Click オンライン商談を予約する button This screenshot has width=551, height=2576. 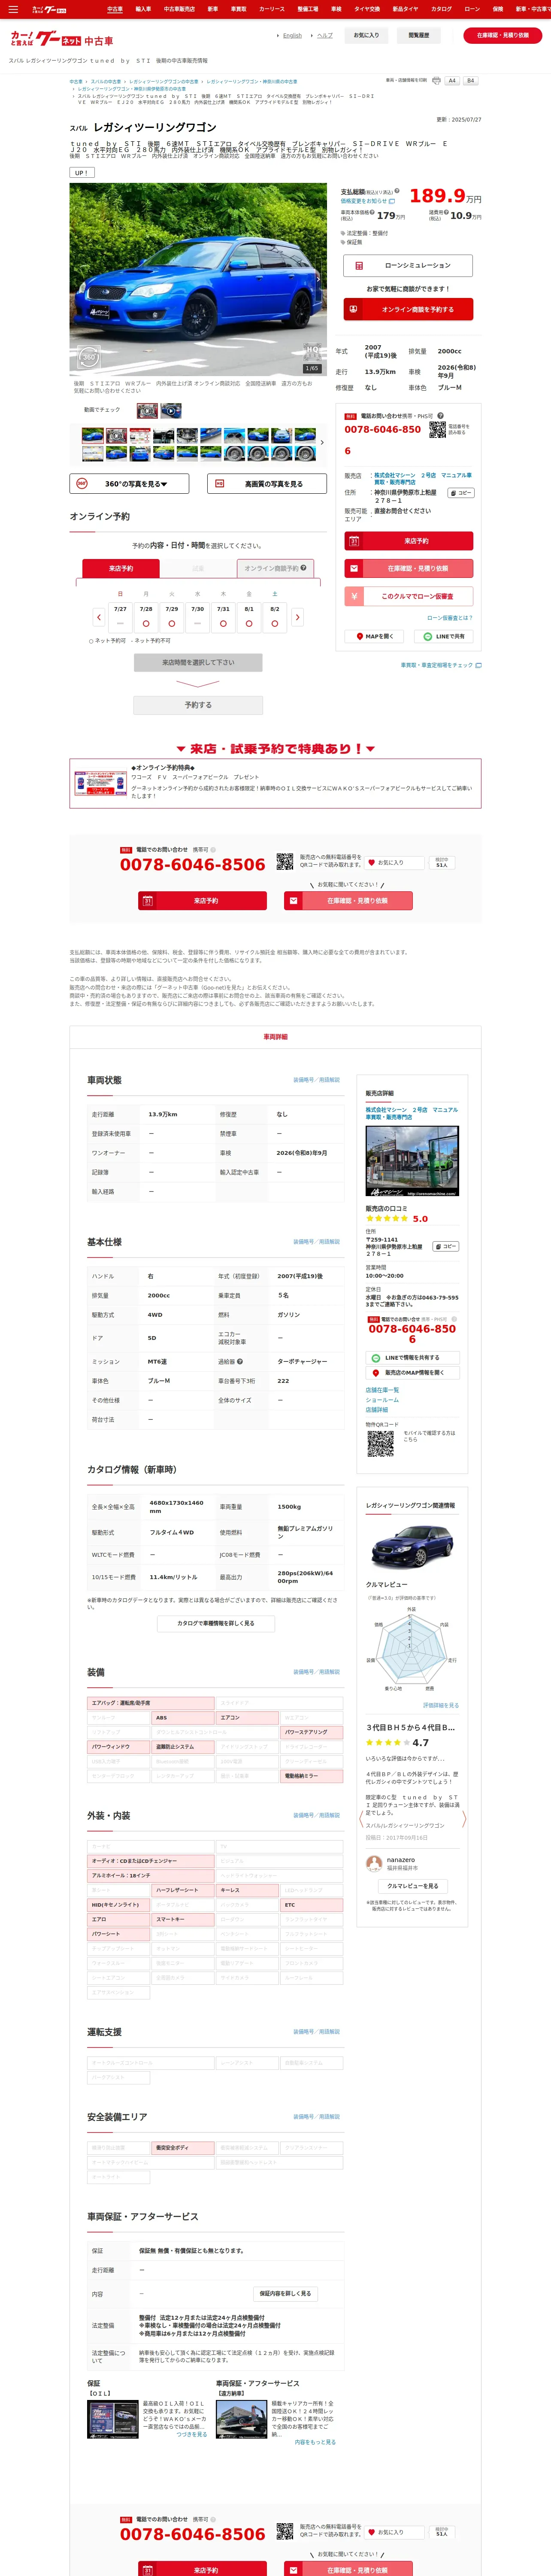pyautogui.click(x=408, y=309)
